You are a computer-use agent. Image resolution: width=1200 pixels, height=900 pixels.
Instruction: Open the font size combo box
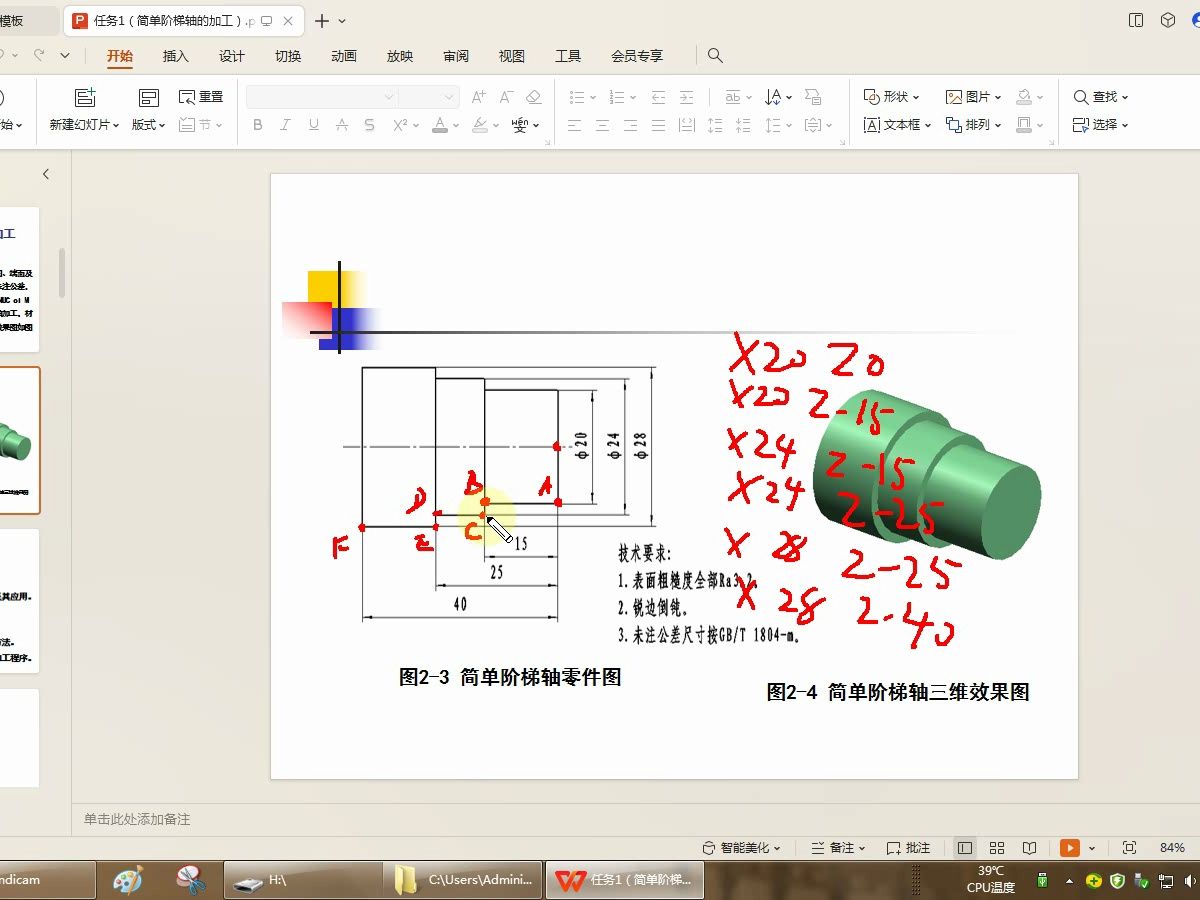[x=429, y=96]
